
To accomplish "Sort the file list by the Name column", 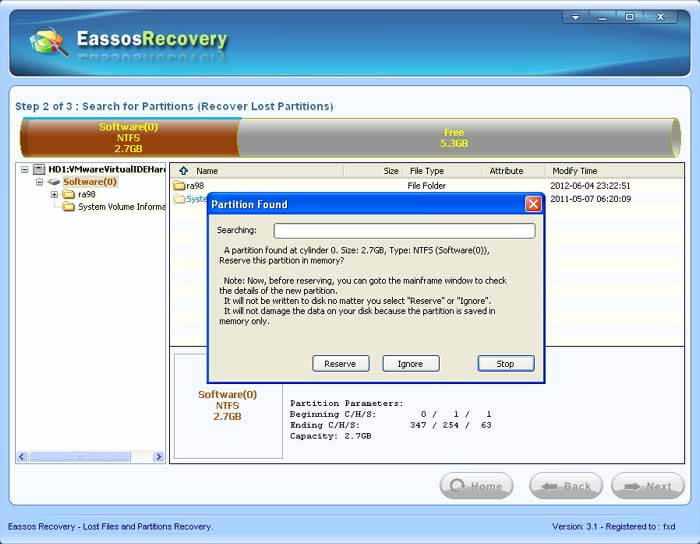I will point(207,171).
